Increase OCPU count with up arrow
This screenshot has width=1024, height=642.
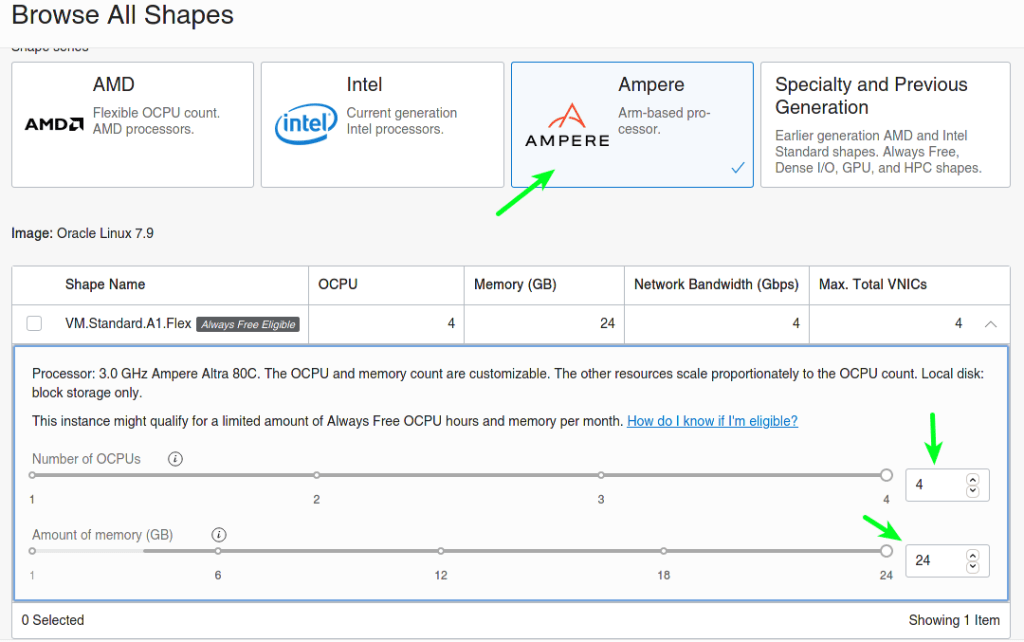point(973,480)
